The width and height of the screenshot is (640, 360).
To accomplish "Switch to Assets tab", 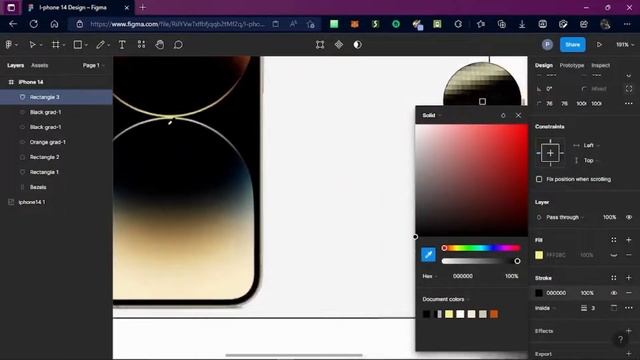I will pyautogui.click(x=40, y=65).
